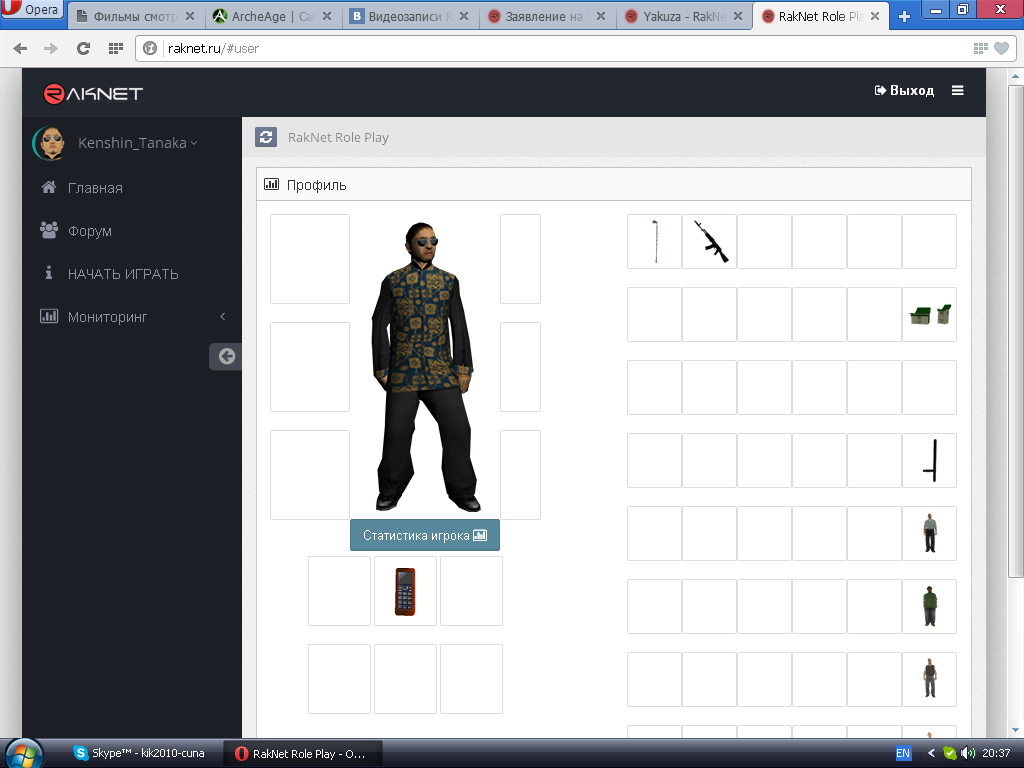Click the Opera menu button
The width and height of the screenshot is (1024, 768).
(33, 9)
